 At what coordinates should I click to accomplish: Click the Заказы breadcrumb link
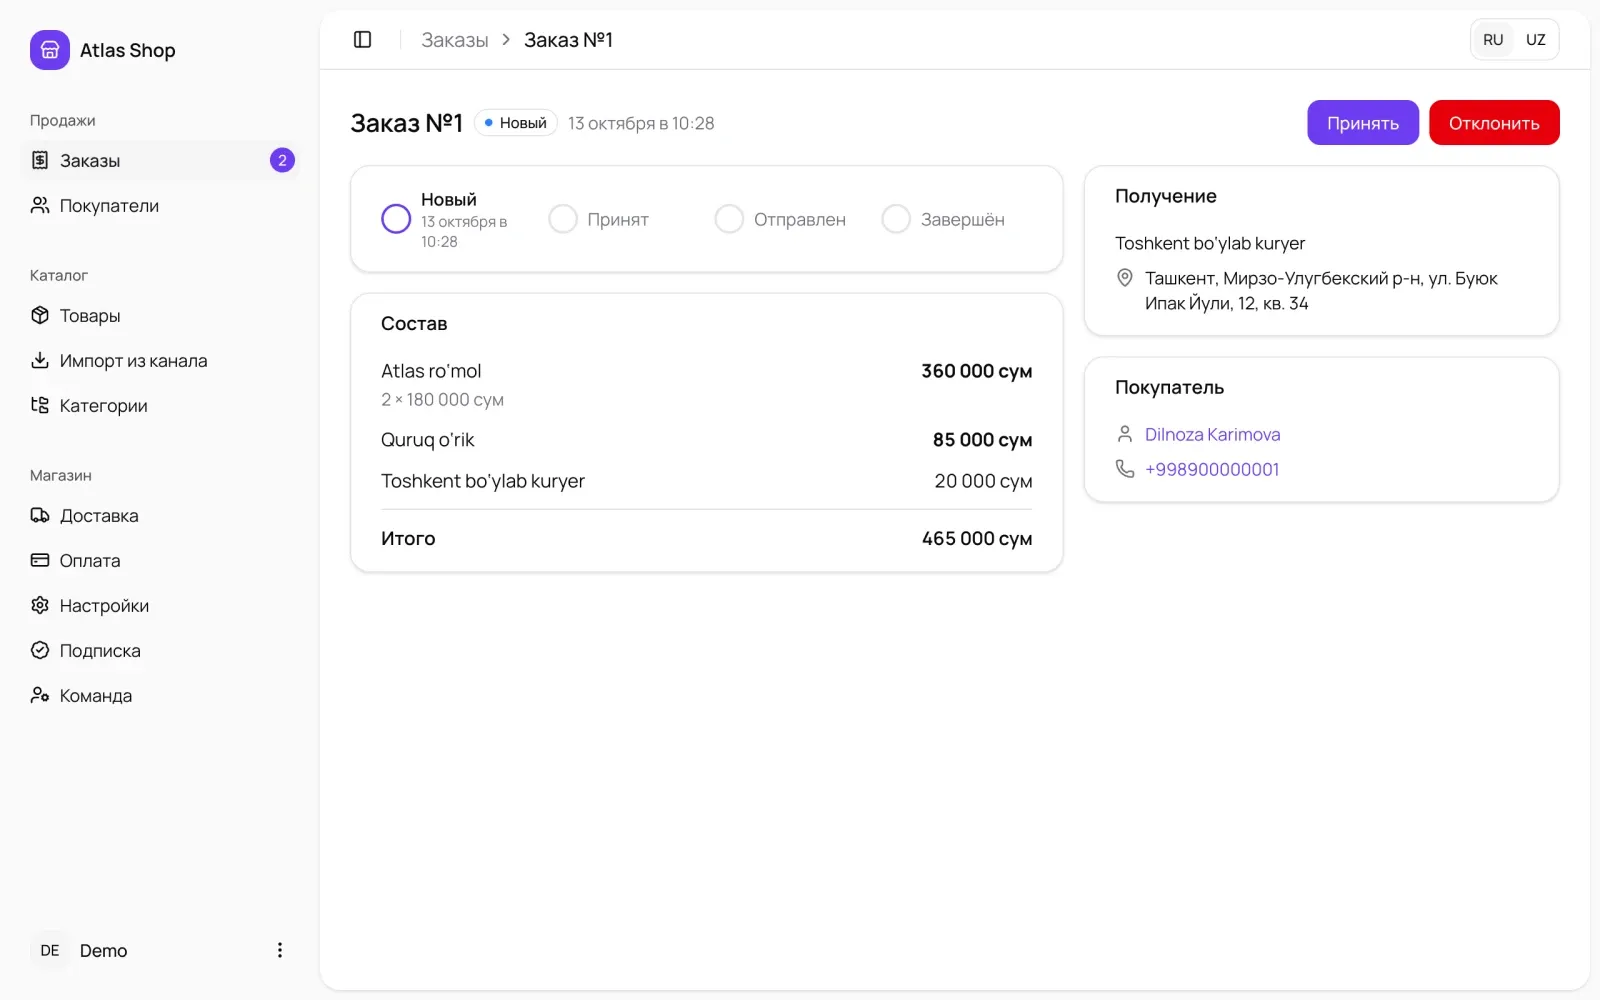tap(454, 40)
